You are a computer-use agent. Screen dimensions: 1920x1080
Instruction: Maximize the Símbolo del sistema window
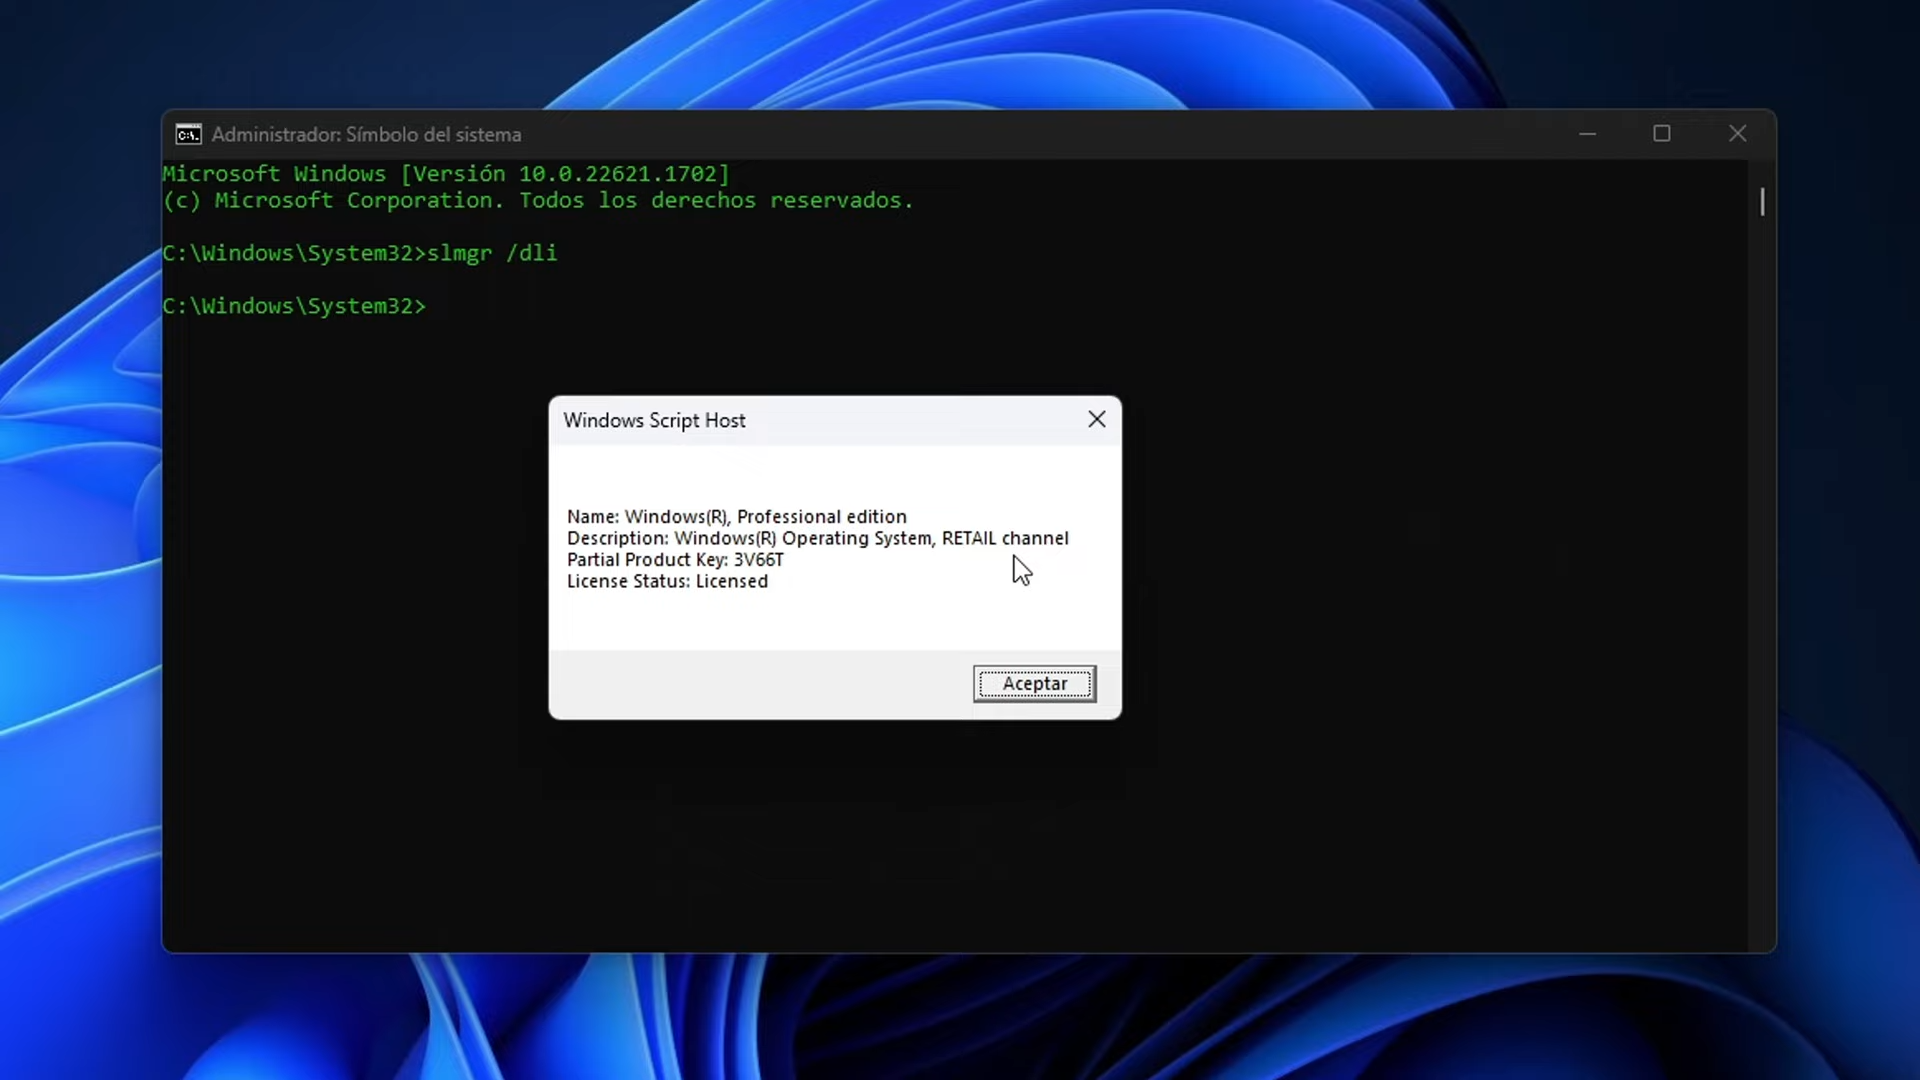coord(1662,134)
